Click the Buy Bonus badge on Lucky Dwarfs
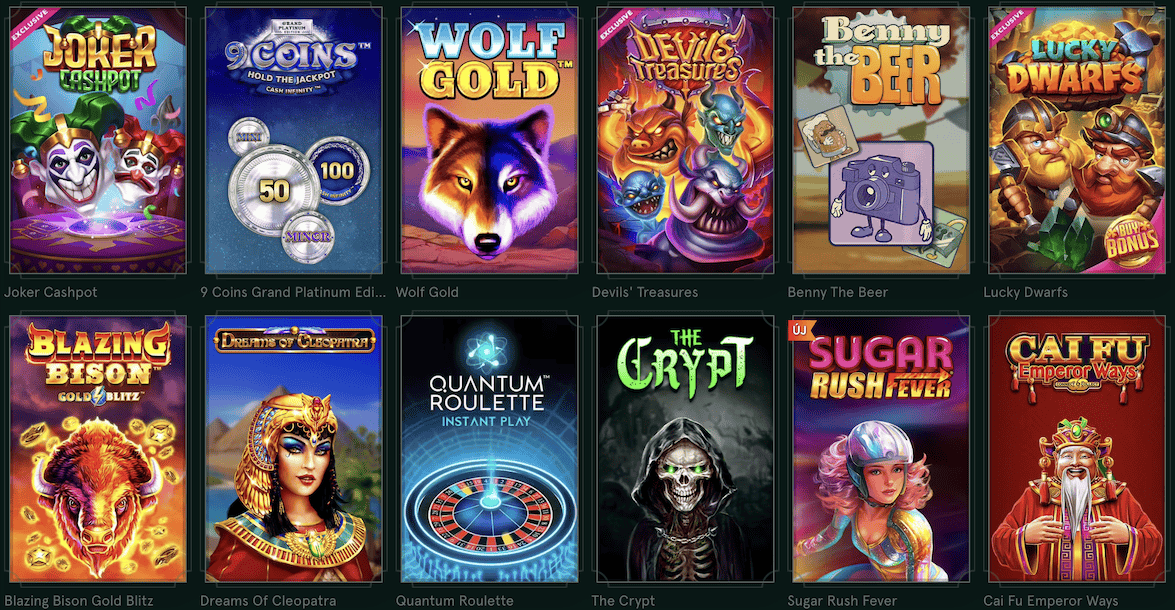Viewport: 1175px width, 610px height. tap(1130, 242)
